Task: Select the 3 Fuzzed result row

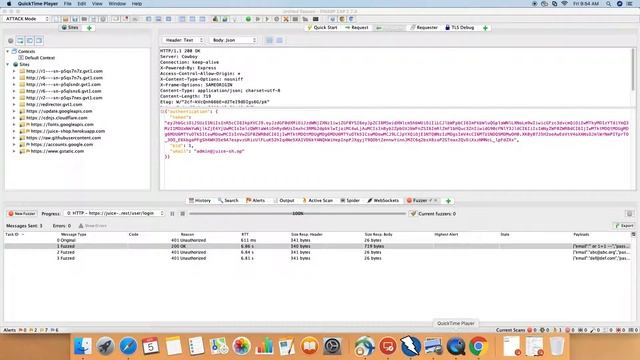Action: coord(318,258)
